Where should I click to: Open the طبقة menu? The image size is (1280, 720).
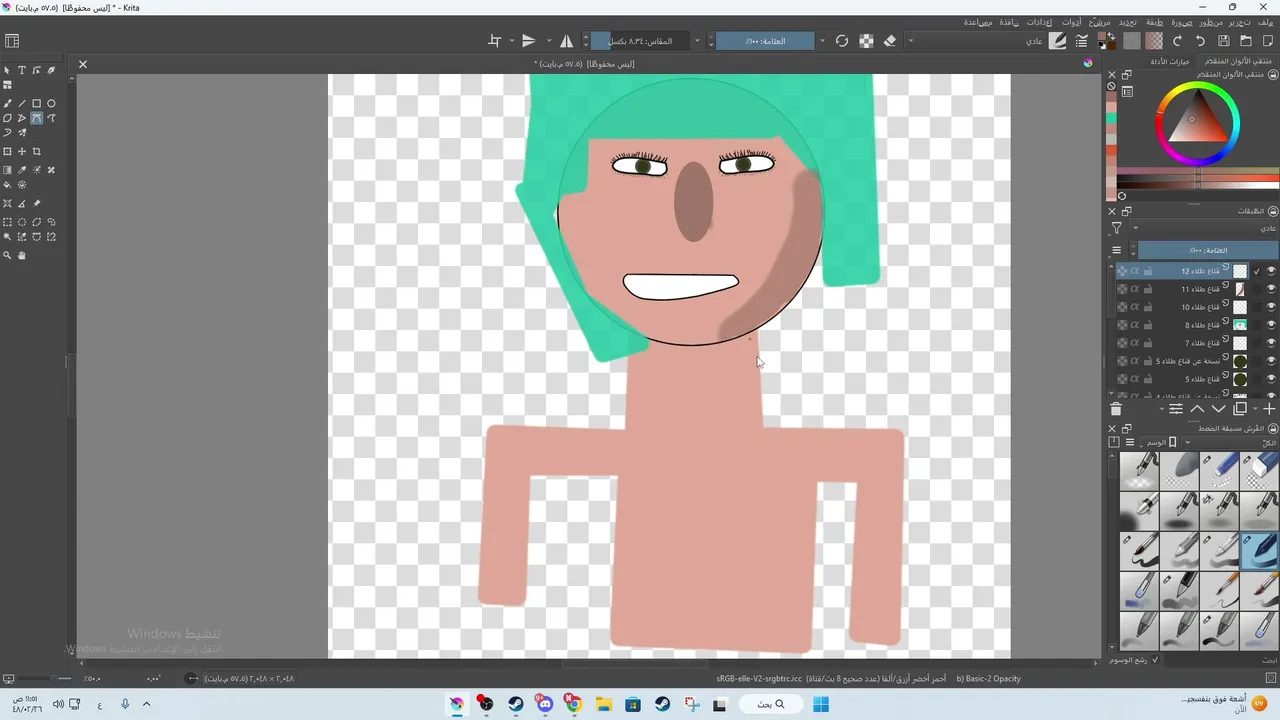(x=1154, y=22)
